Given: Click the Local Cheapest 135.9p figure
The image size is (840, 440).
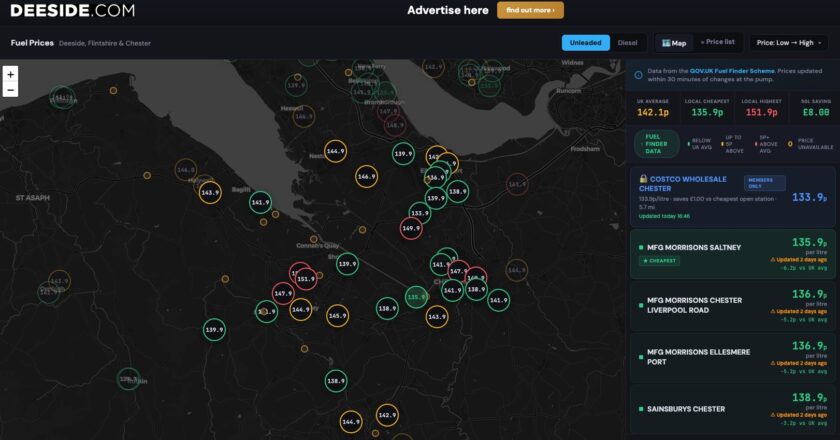Looking at the screenshot, I should [707, 113].
